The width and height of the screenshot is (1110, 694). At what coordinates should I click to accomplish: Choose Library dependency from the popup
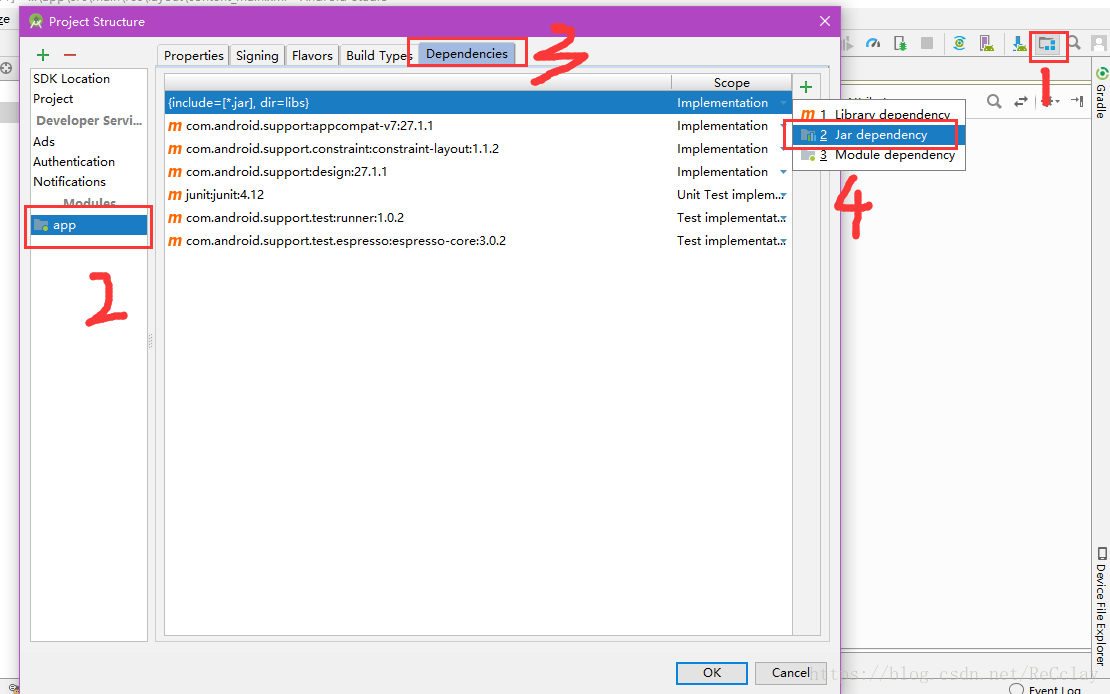click(879, 114)
